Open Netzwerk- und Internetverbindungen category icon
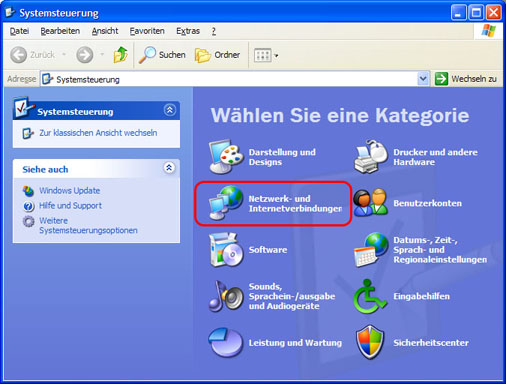 226,203
